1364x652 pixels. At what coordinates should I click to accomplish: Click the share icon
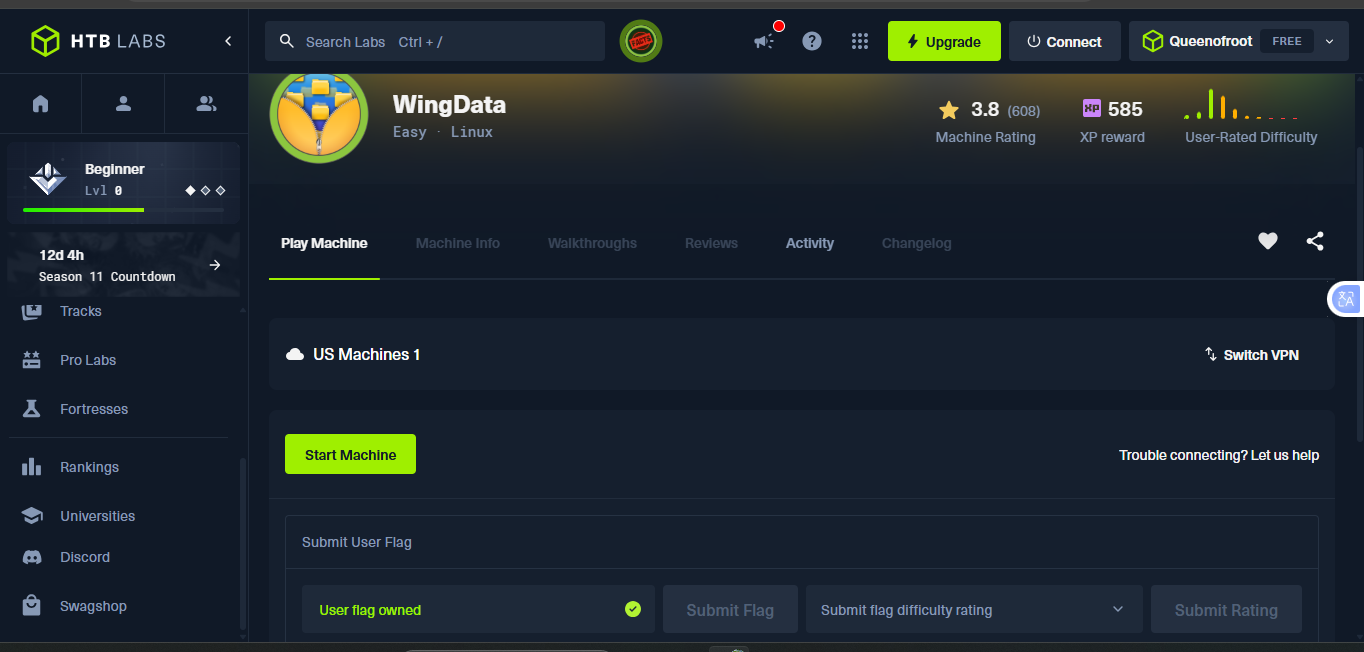(1315, 241)
